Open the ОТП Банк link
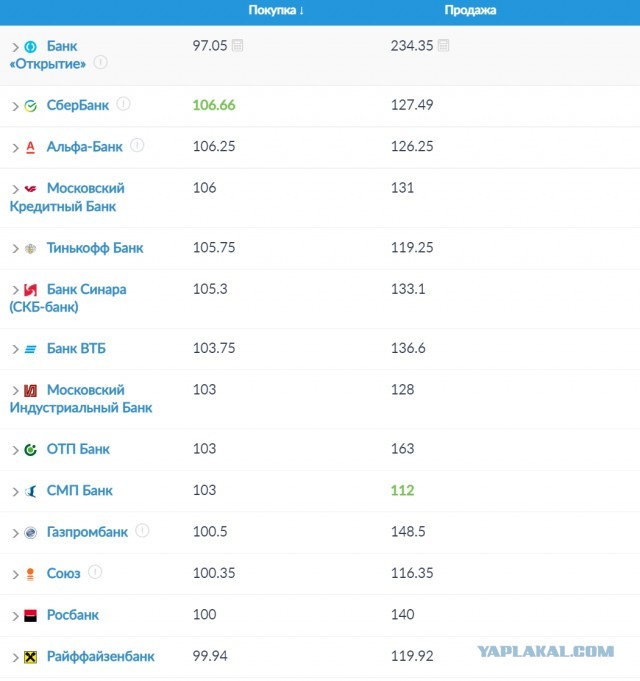The image size is (640, 681). [78, 450]
